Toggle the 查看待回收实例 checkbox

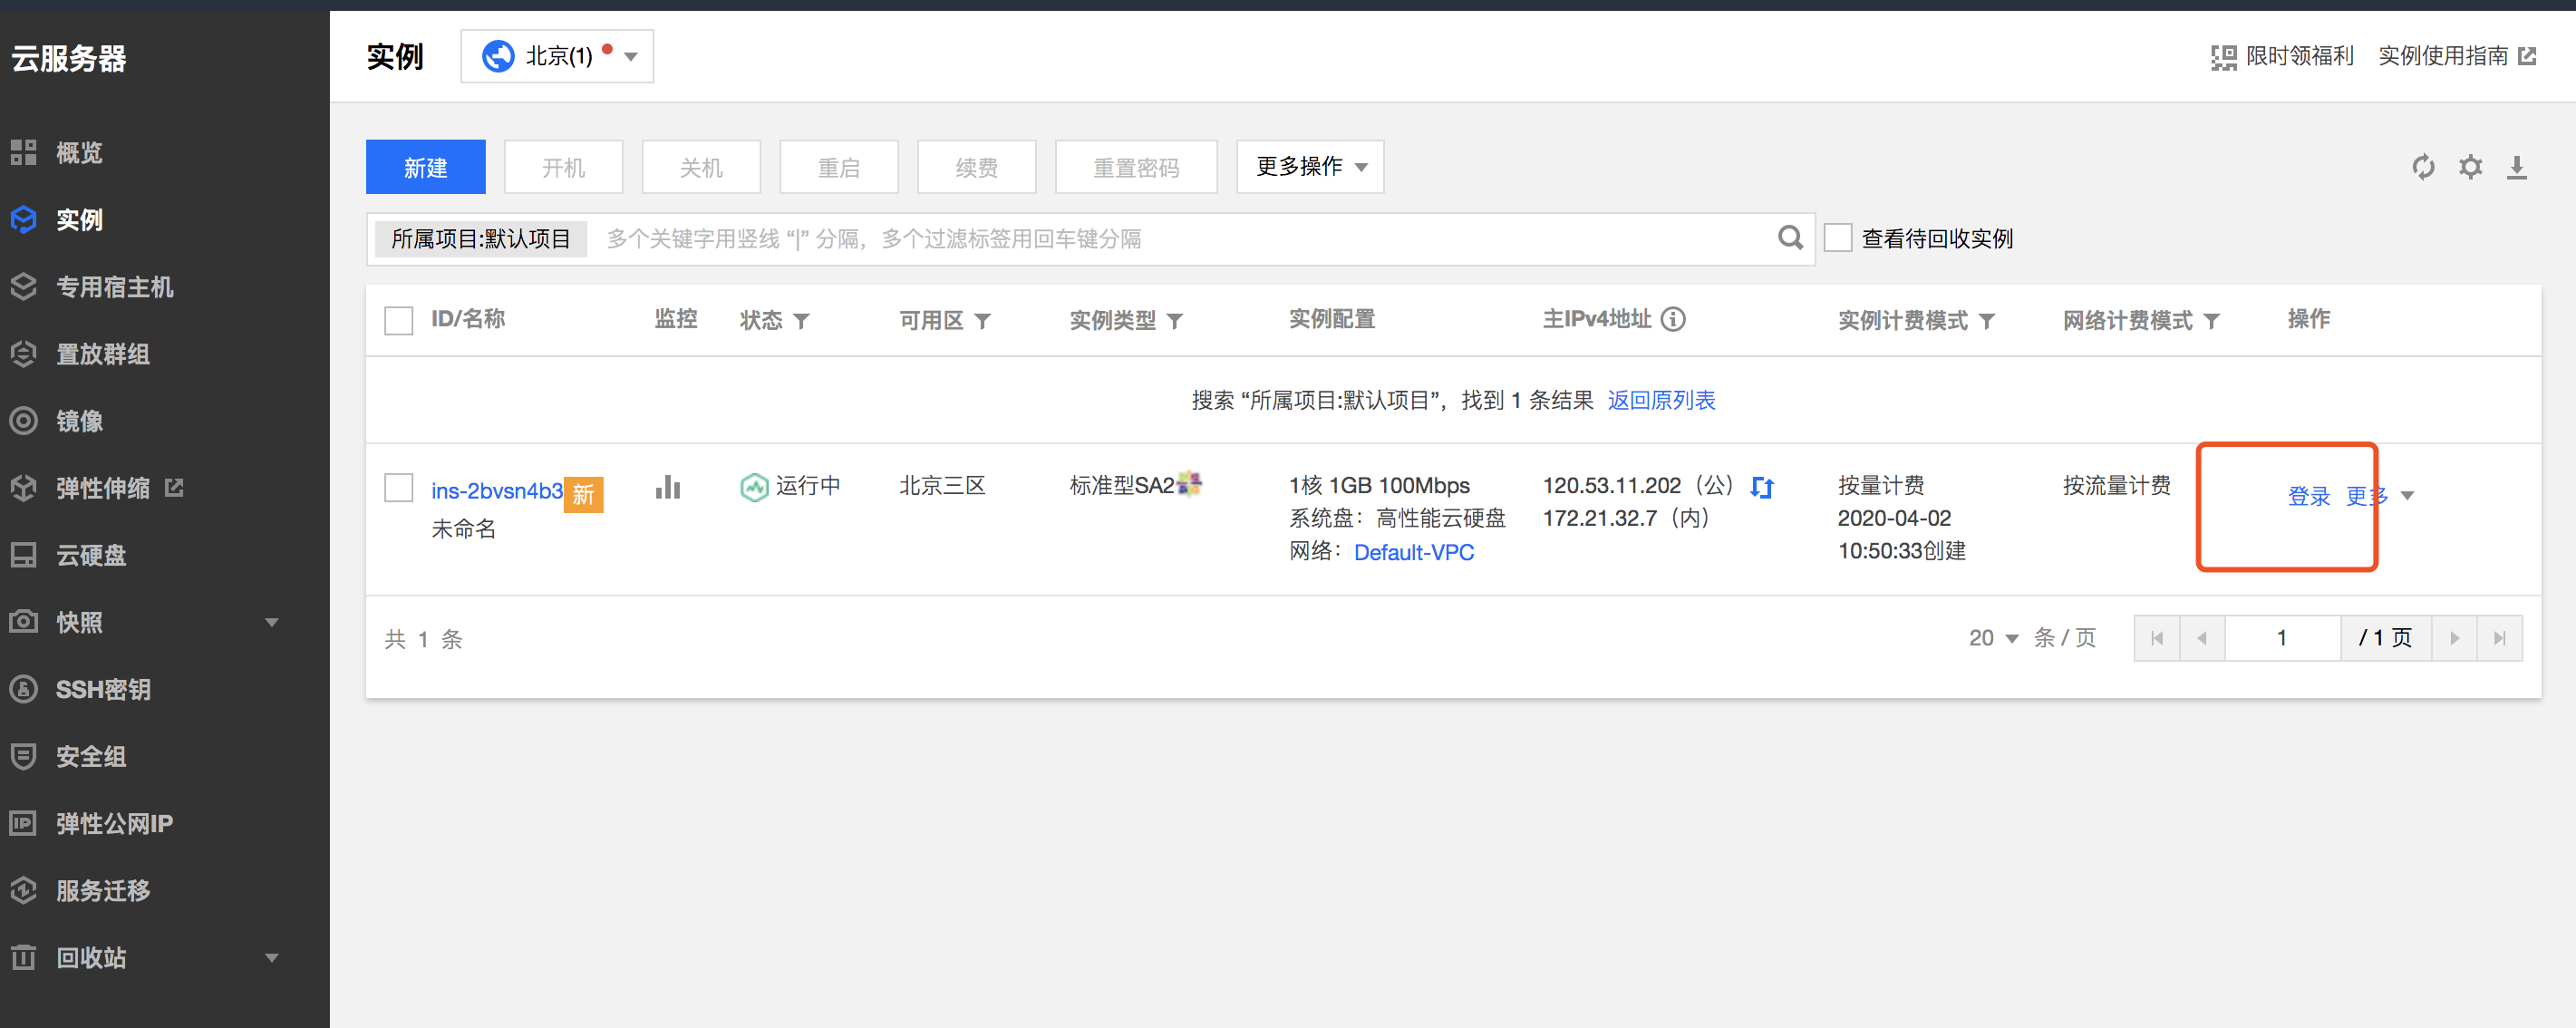coord(1838,238)
